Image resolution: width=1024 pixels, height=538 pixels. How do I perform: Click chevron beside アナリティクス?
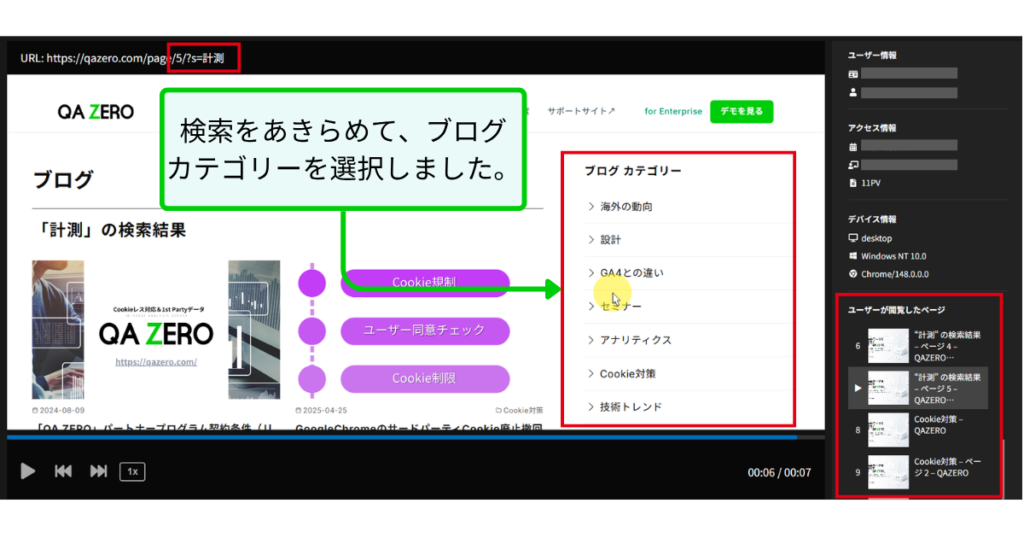pos(591,340)
